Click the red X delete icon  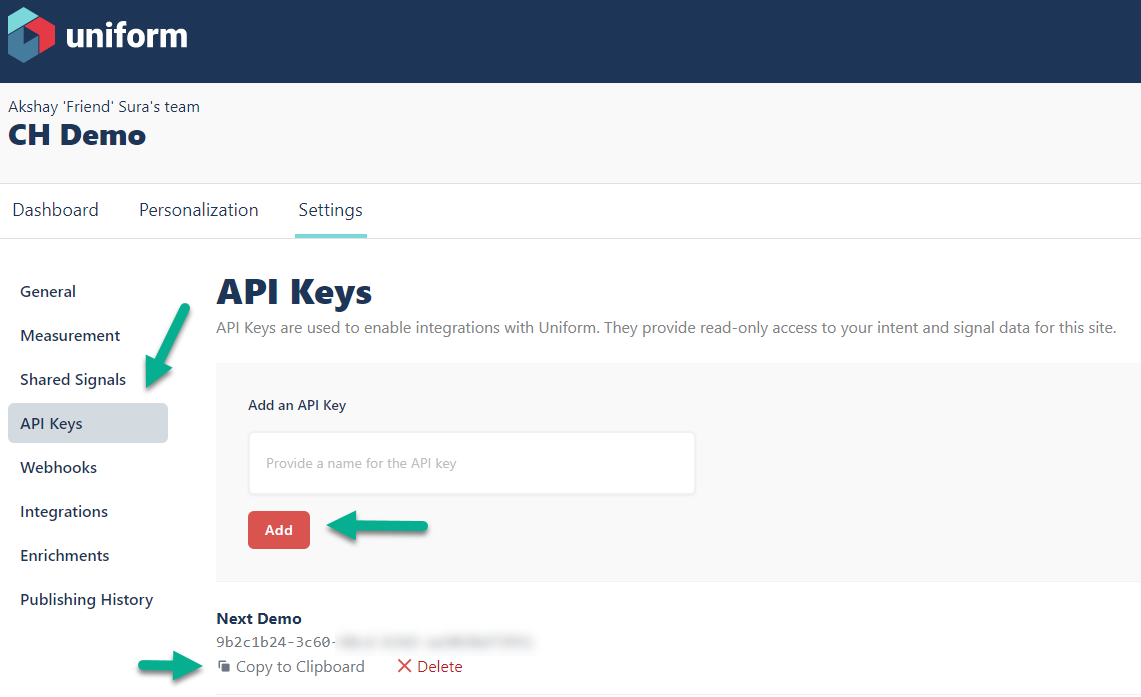coord(404,666)
